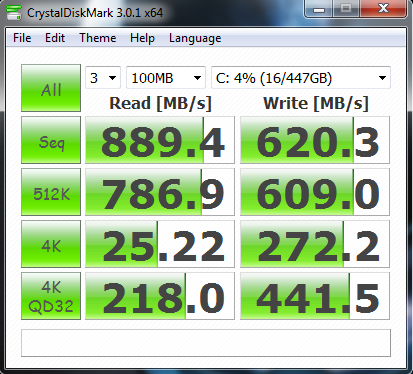Start the 4K benchmark test
This screenshot has width=413, height=374.
(51, 244)
